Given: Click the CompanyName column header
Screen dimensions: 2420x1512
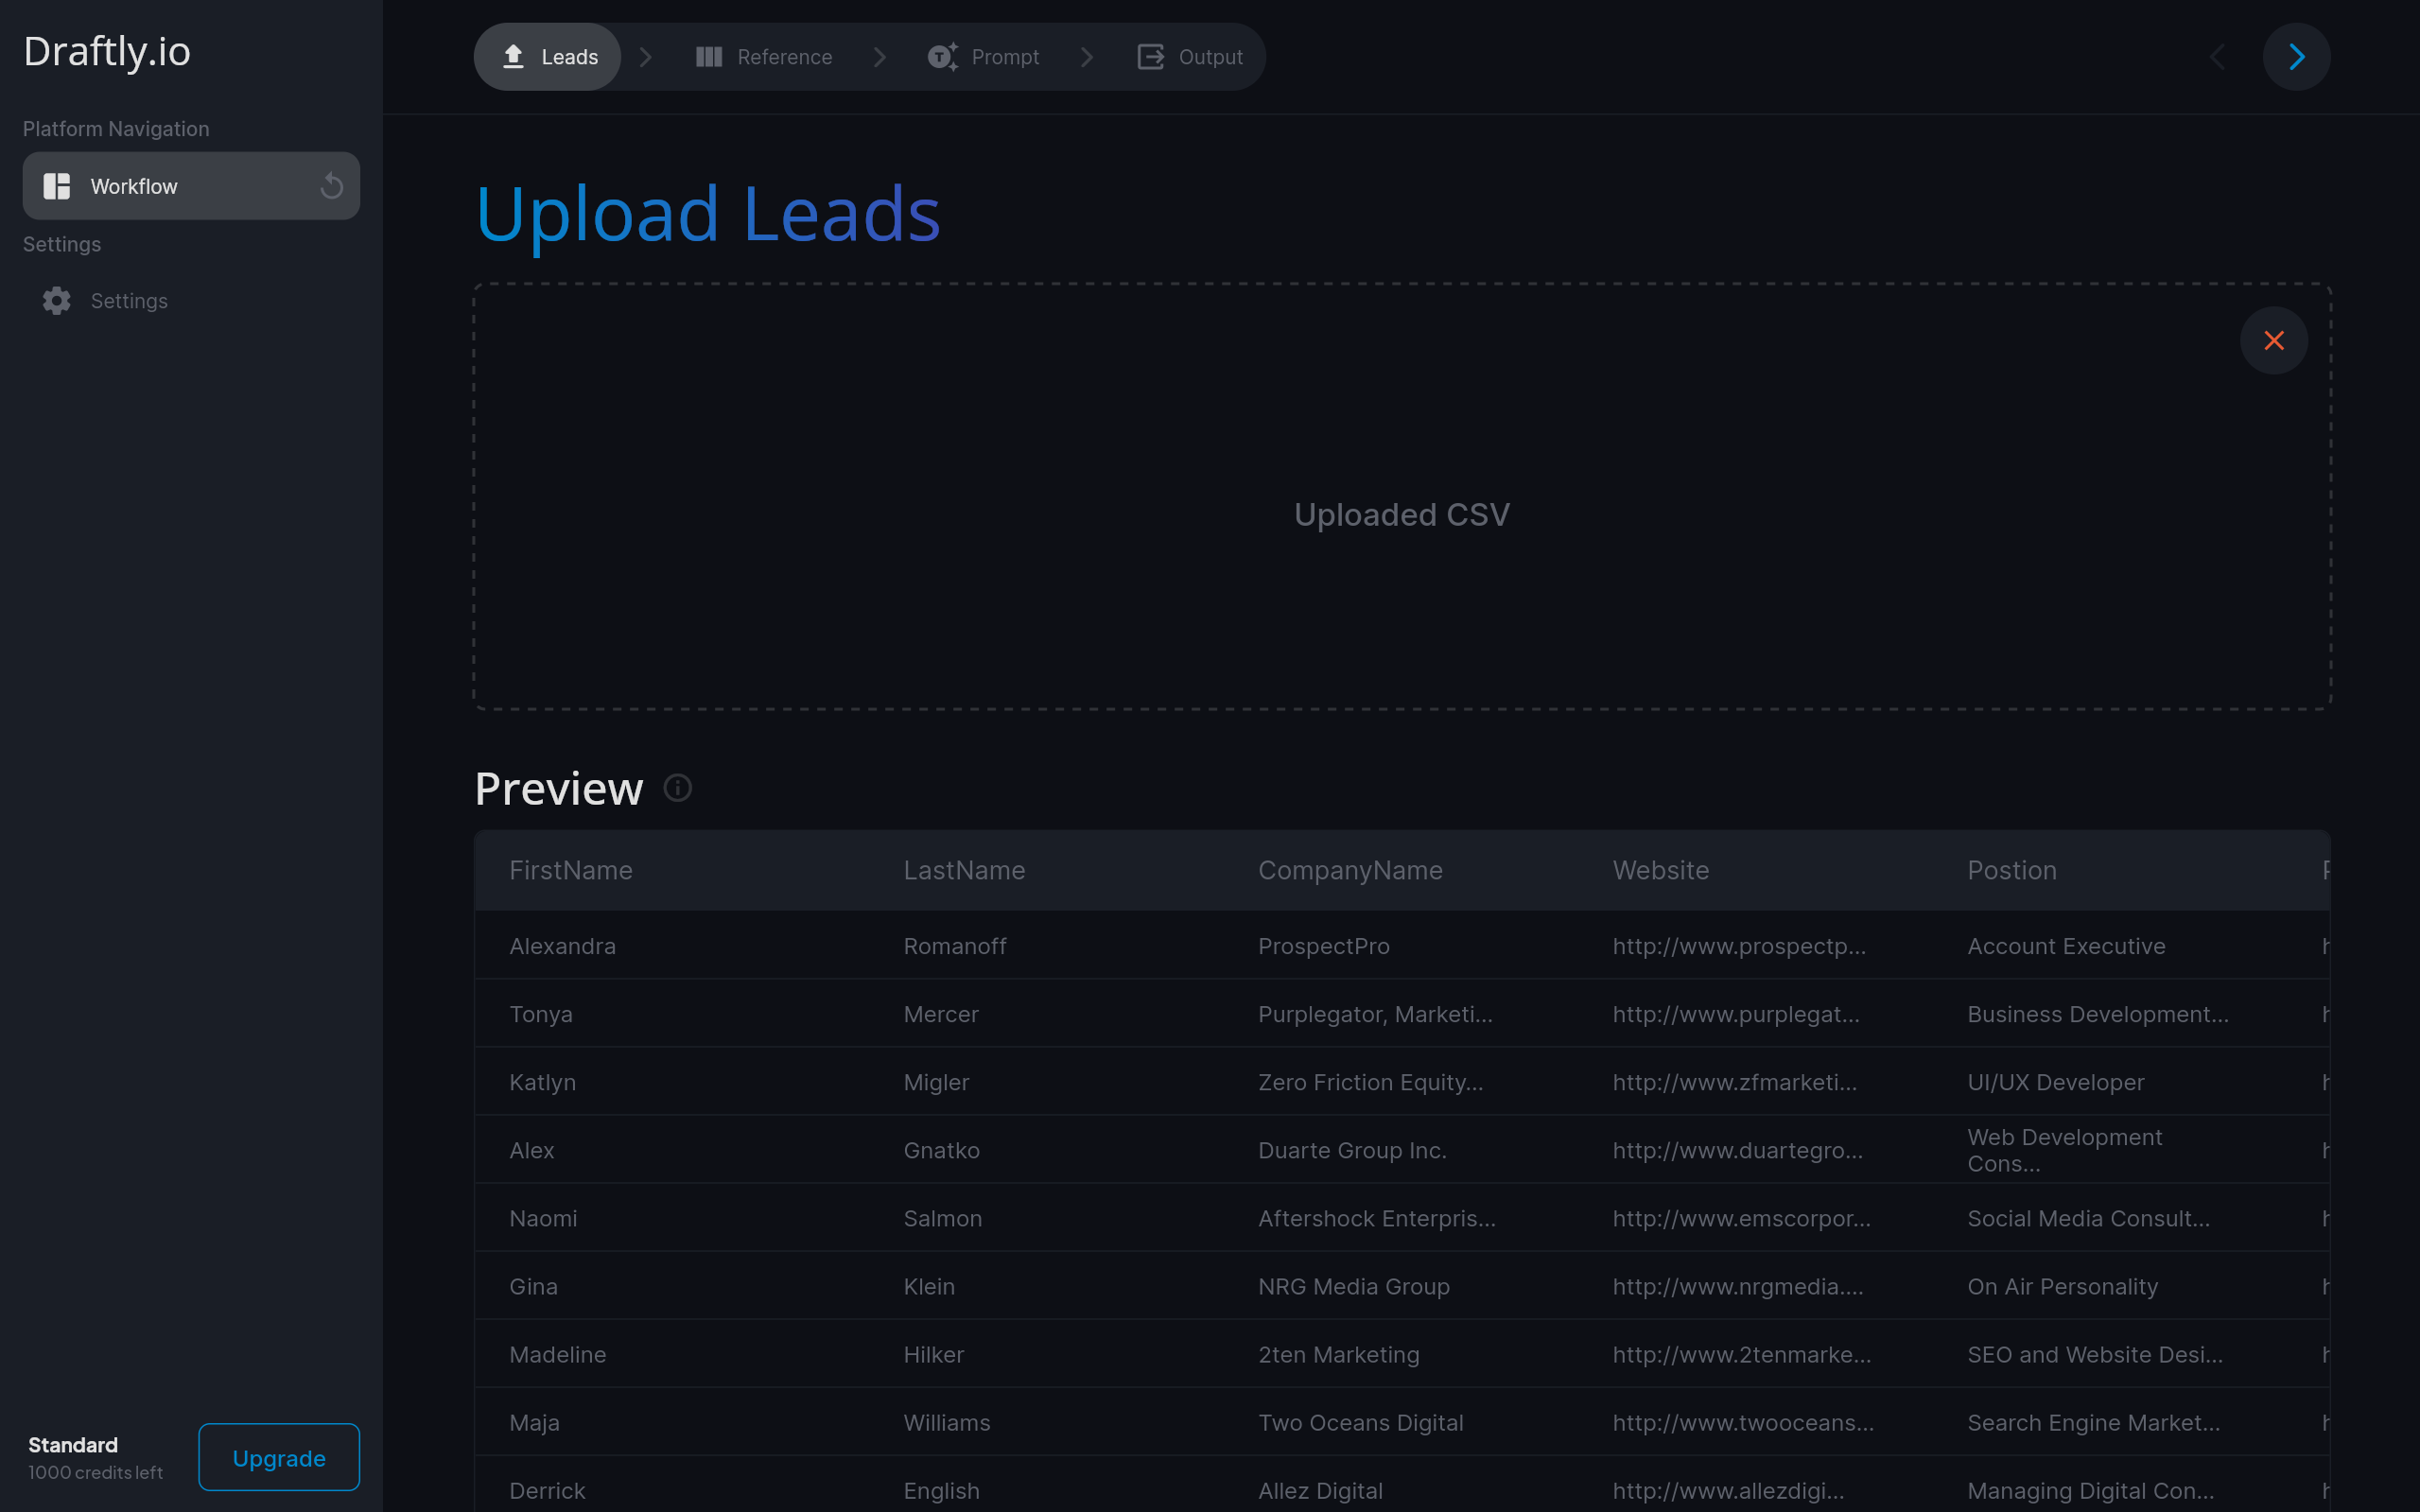Looking at the screenshot, I should pos(1350,870).
